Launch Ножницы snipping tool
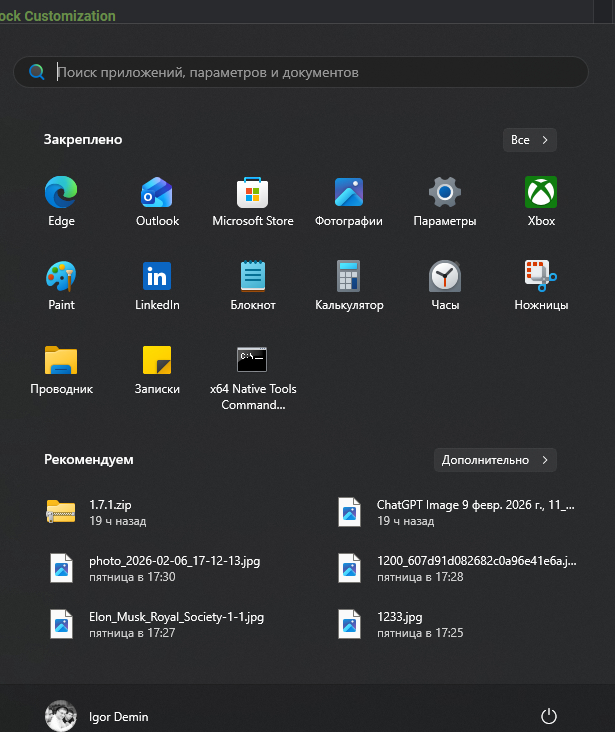 click(x=541, y=285)
